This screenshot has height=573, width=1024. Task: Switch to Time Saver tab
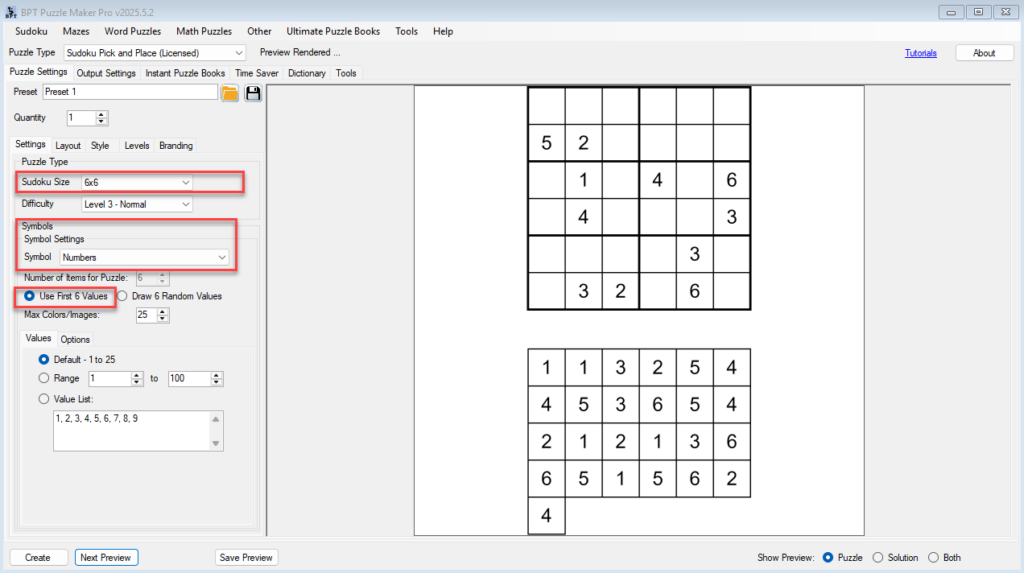257,73
